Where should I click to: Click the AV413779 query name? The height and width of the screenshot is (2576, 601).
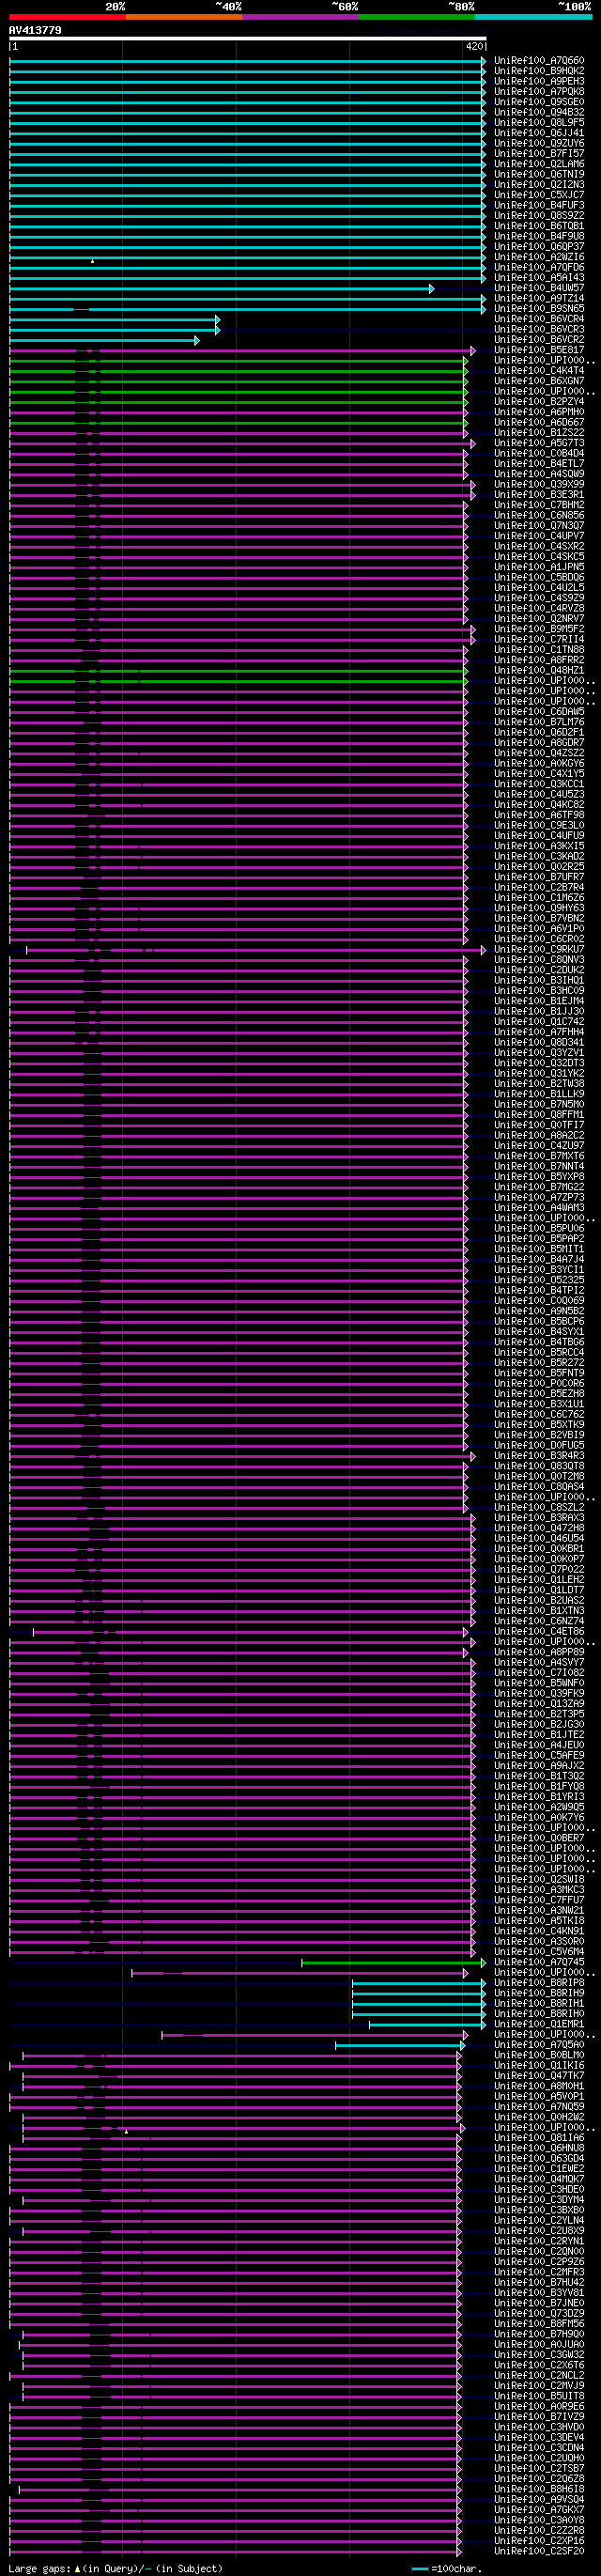pos(35,30)
